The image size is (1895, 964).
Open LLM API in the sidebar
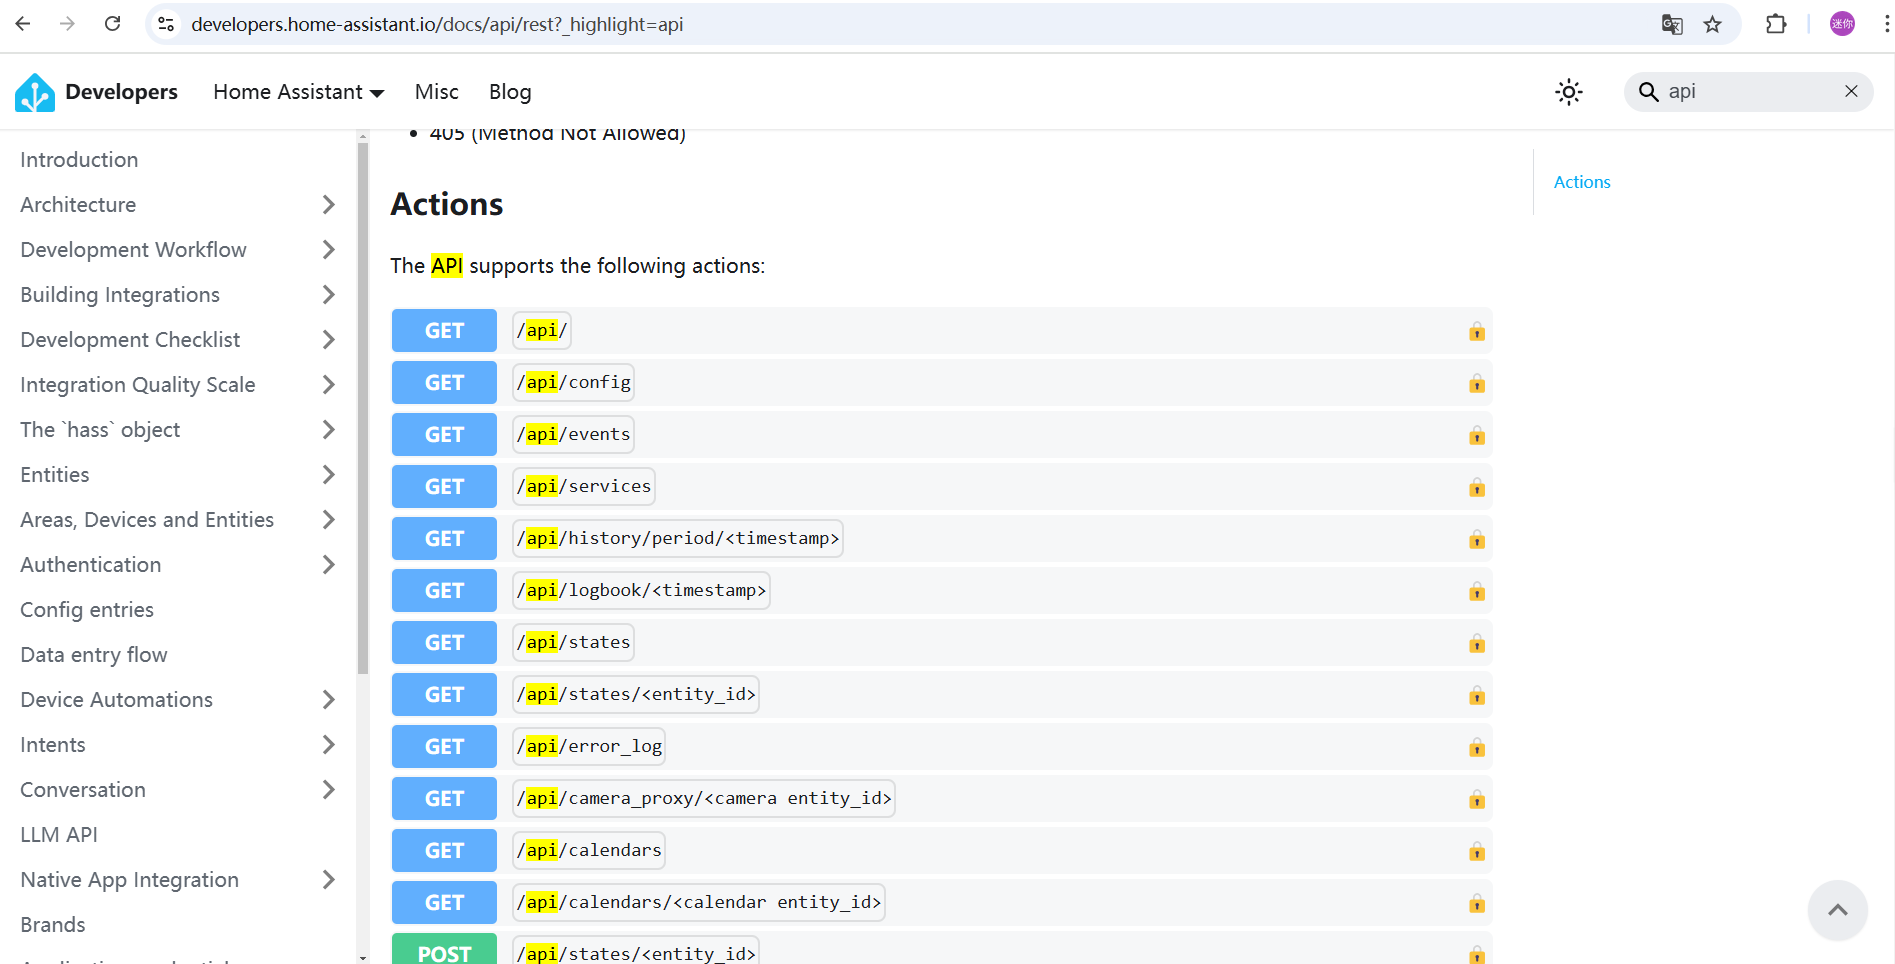(x=59, y=835)
